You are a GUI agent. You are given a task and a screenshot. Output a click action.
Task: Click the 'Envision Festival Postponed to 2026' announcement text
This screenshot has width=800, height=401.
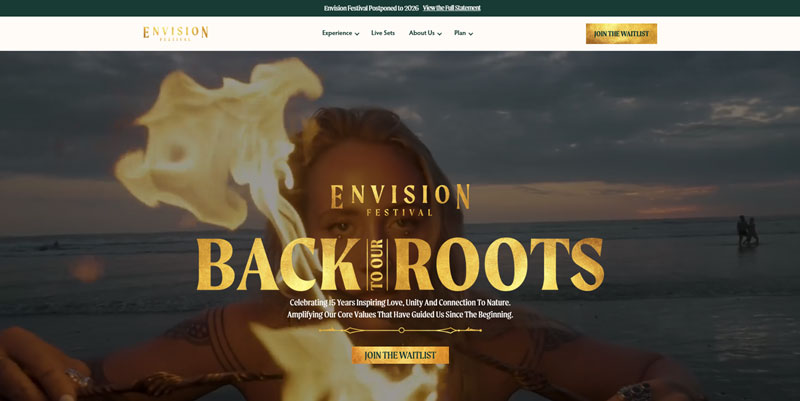pyautogui.click(x=371, y=8)
